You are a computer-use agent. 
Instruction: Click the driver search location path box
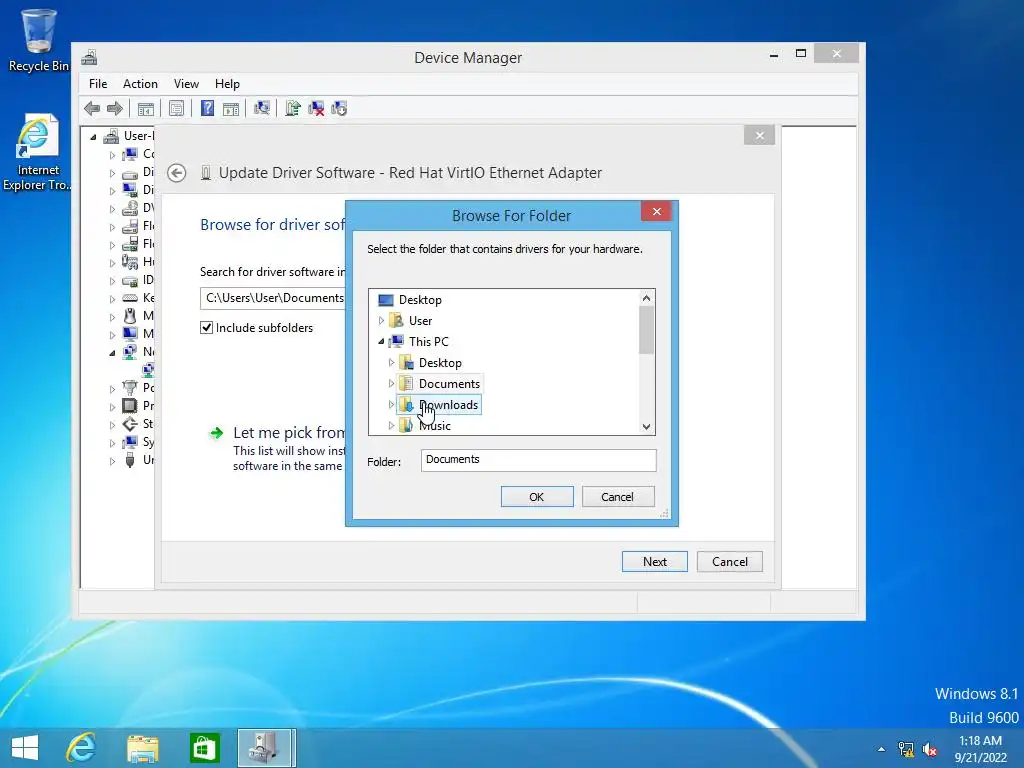point(273,298)
